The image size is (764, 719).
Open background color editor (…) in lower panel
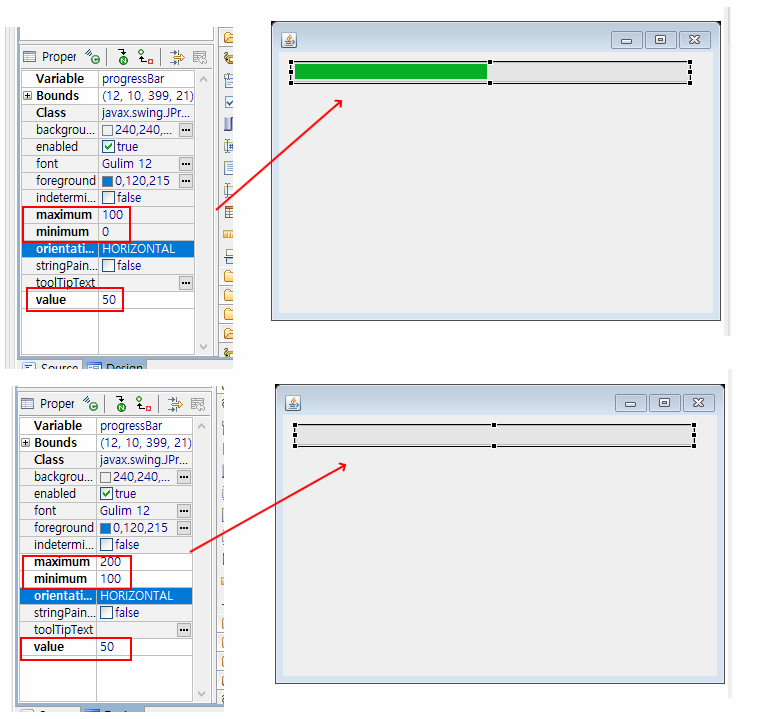click(x=184, y=477)
